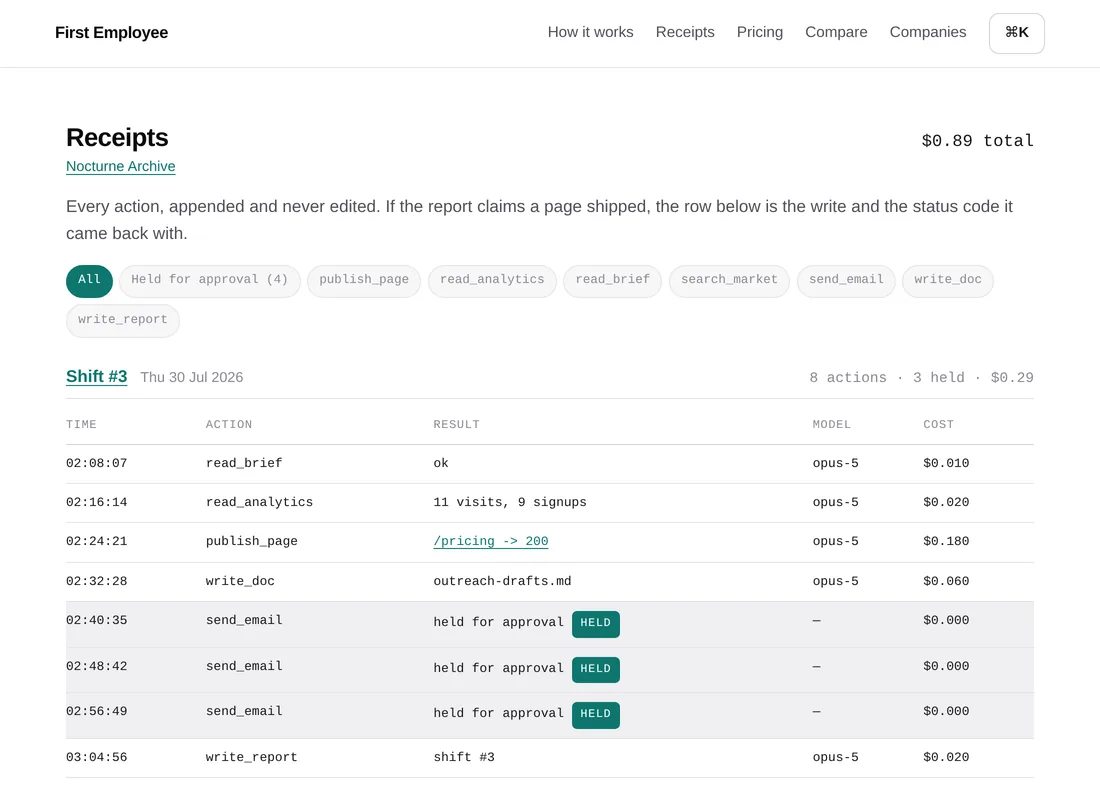1100x800 pixels.
Task: Click HELD badge in 02:48:42 row
Action: click(x=596, y=669)
